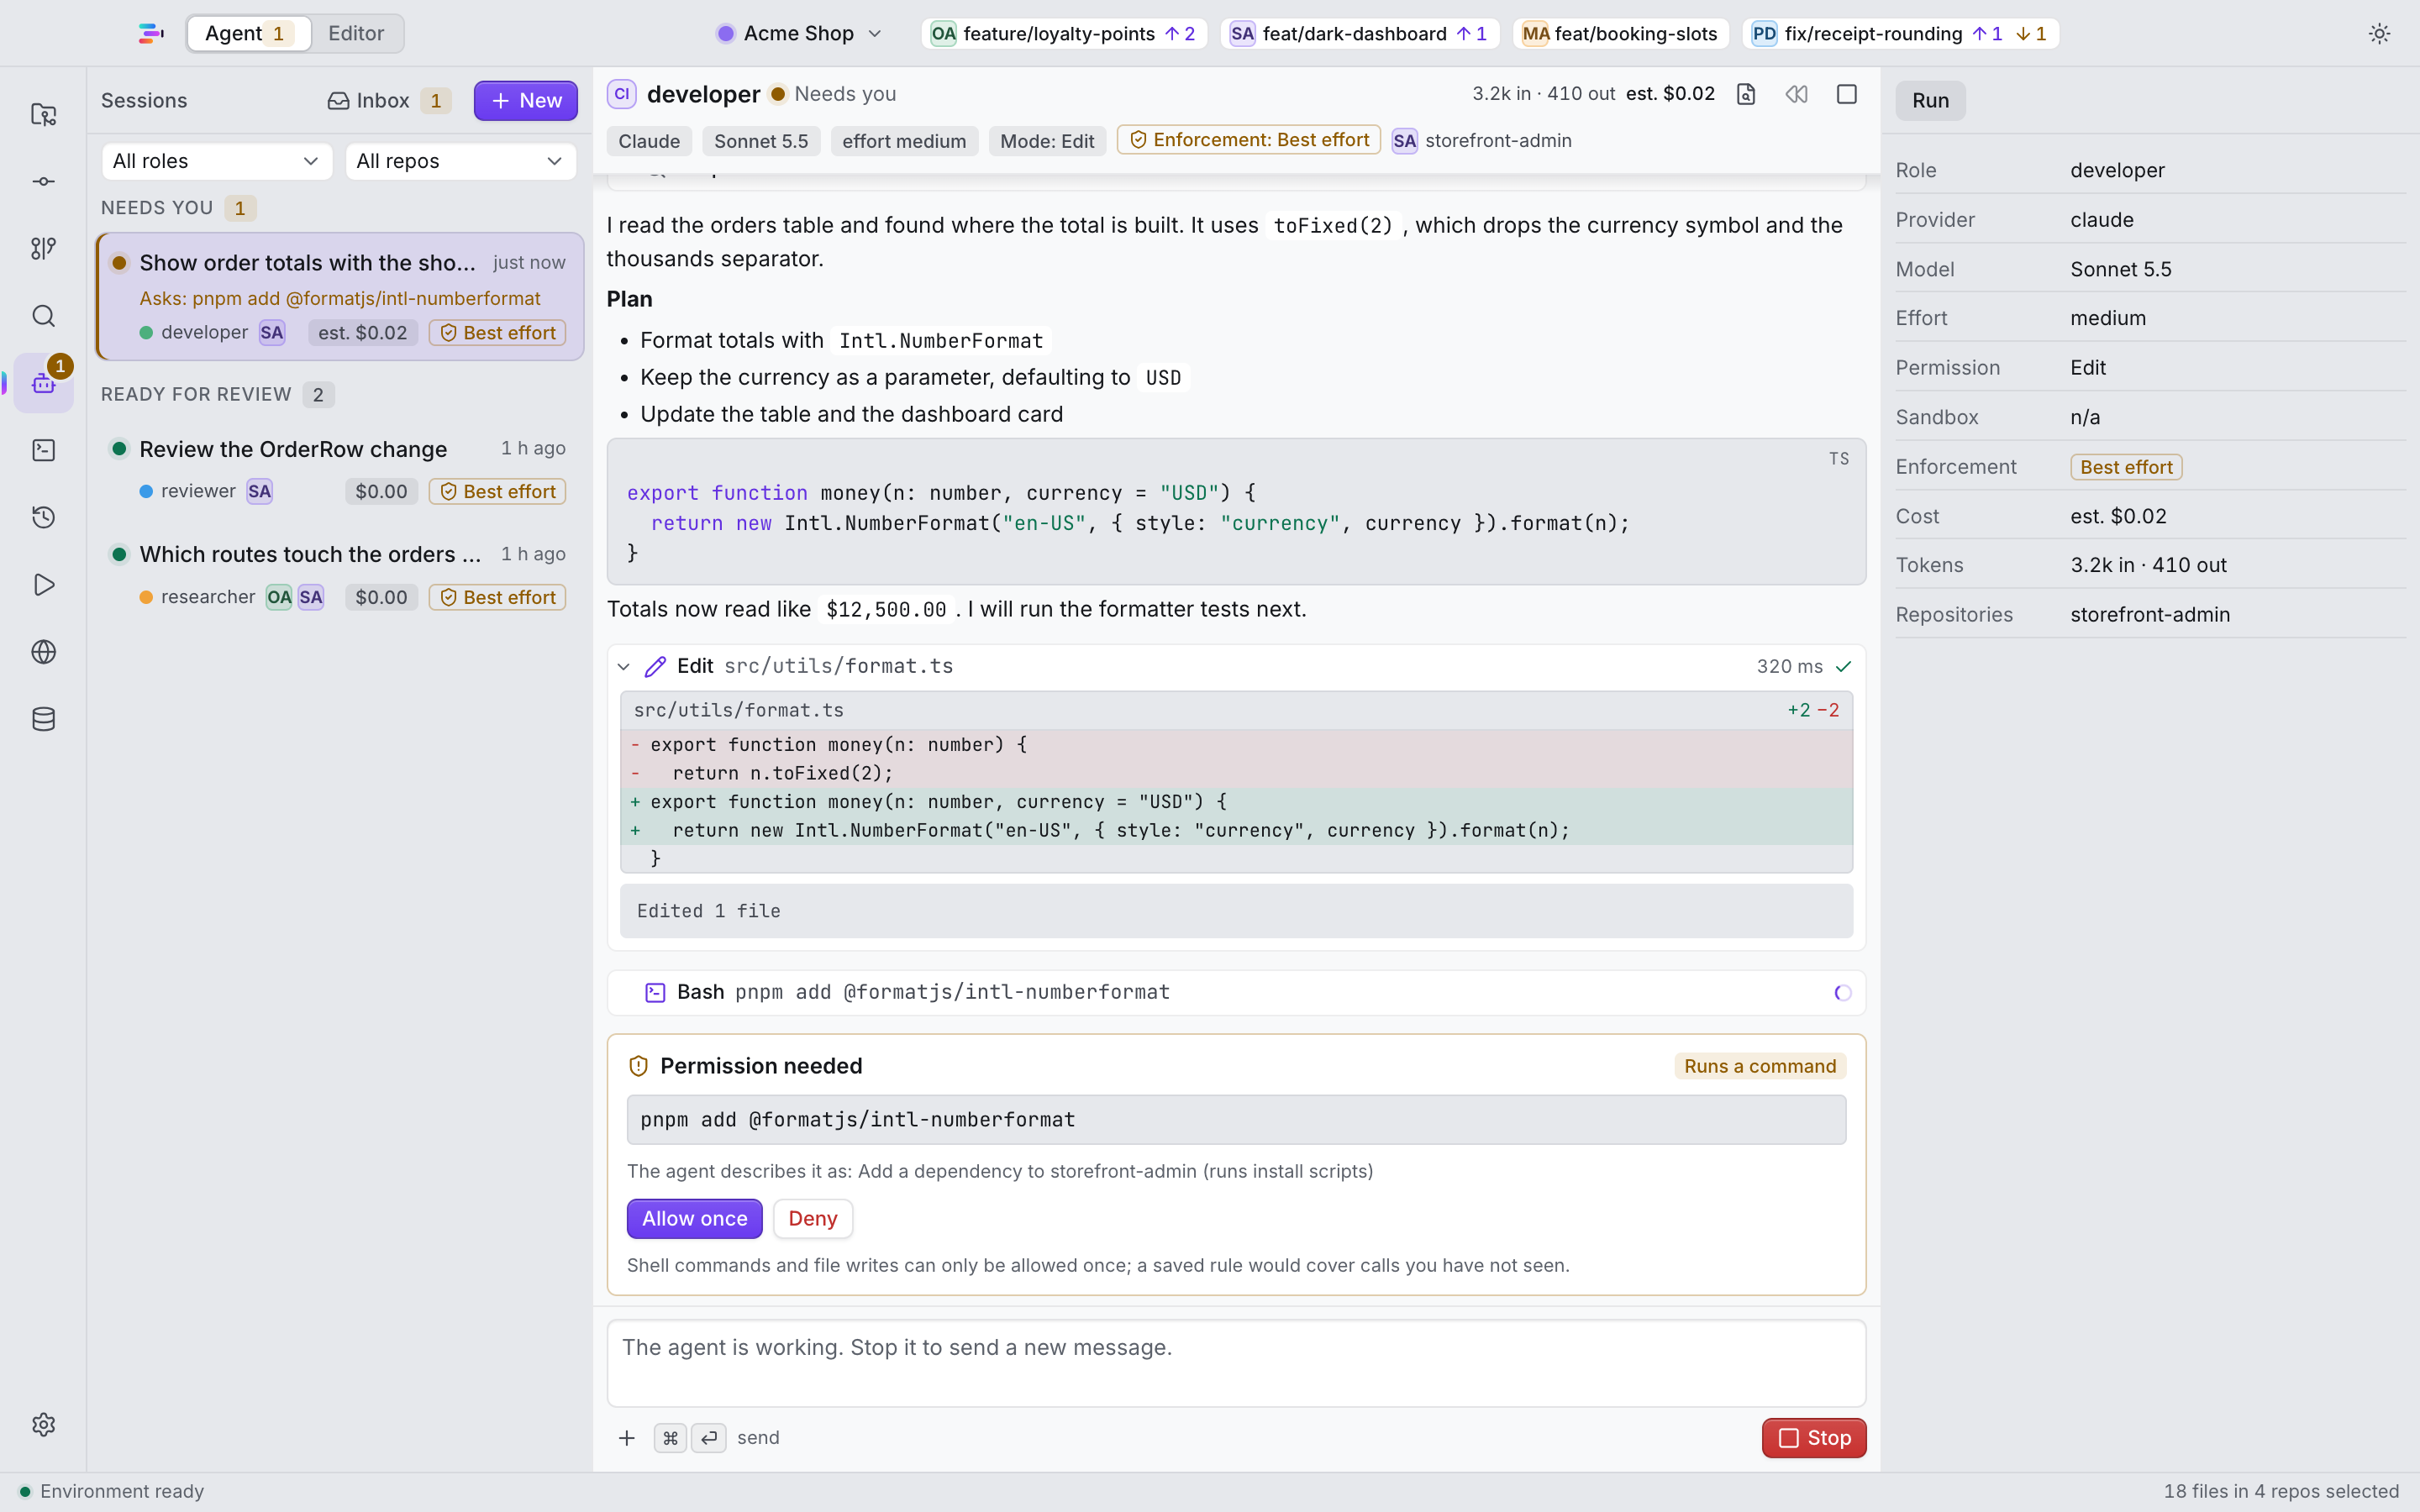Click the square panel icon in header
This screenshot has width=2420, height=1512.
tap(1847, 94)
